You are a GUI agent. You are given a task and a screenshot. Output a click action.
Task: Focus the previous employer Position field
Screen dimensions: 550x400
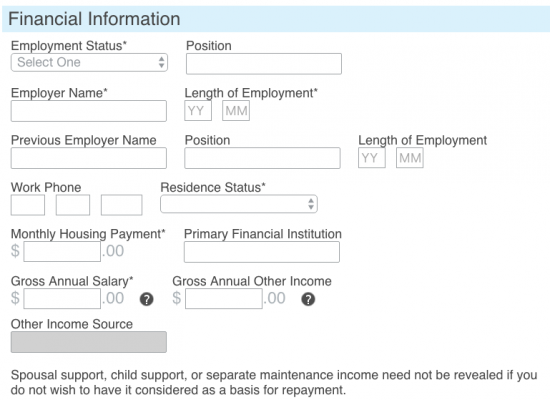(x=262, y=158)
